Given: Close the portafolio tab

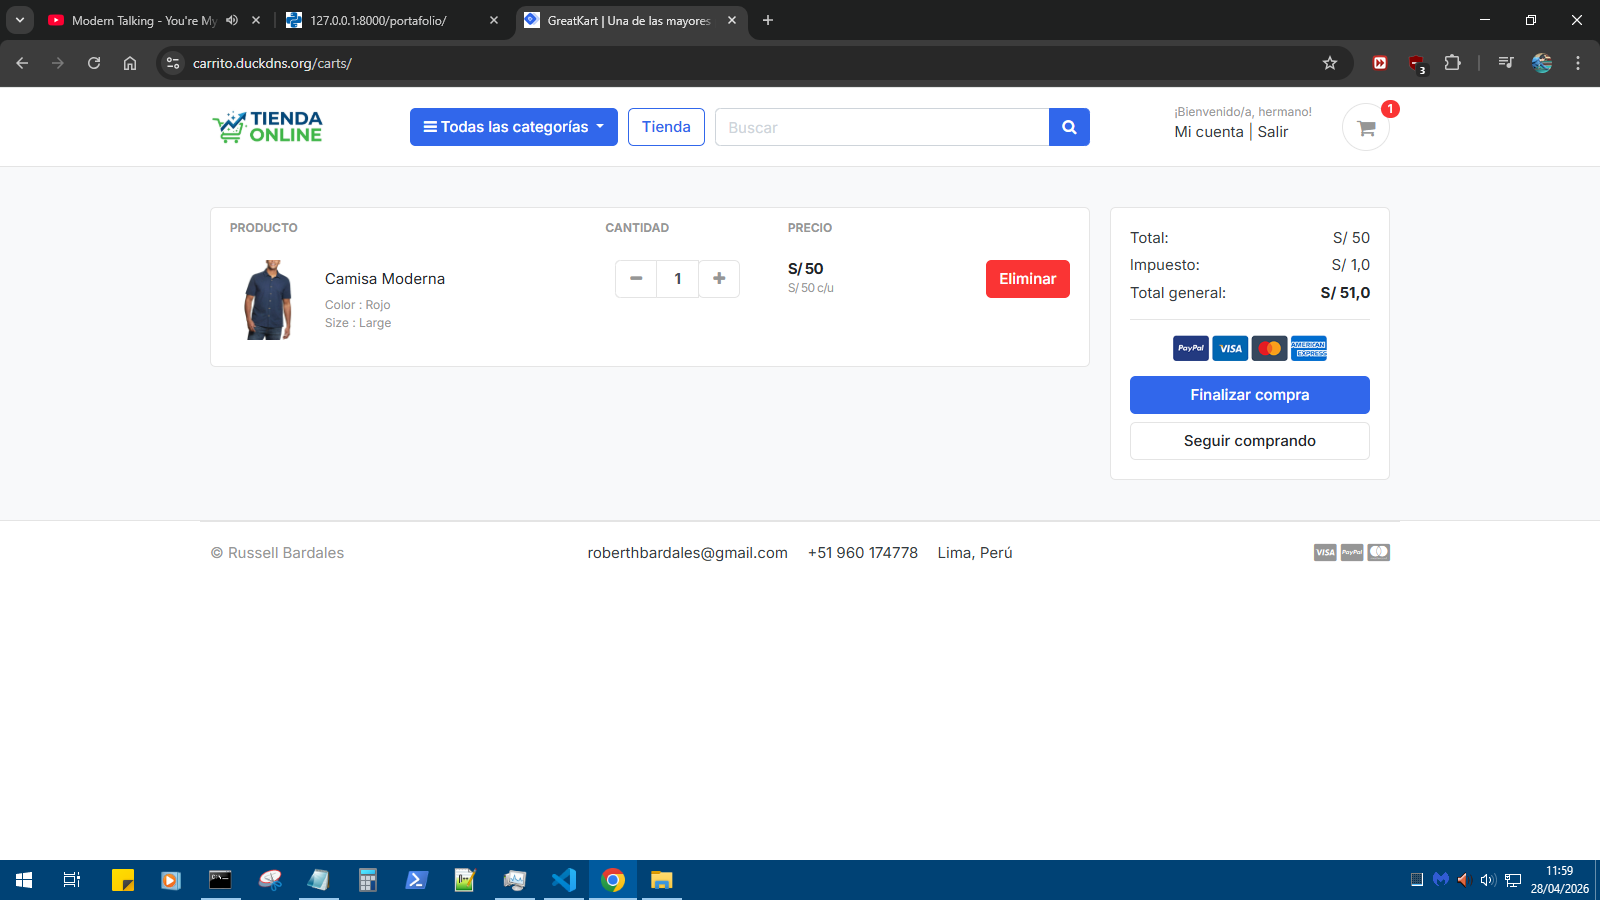Looking at the screenshot, I should tap(494, 20).
